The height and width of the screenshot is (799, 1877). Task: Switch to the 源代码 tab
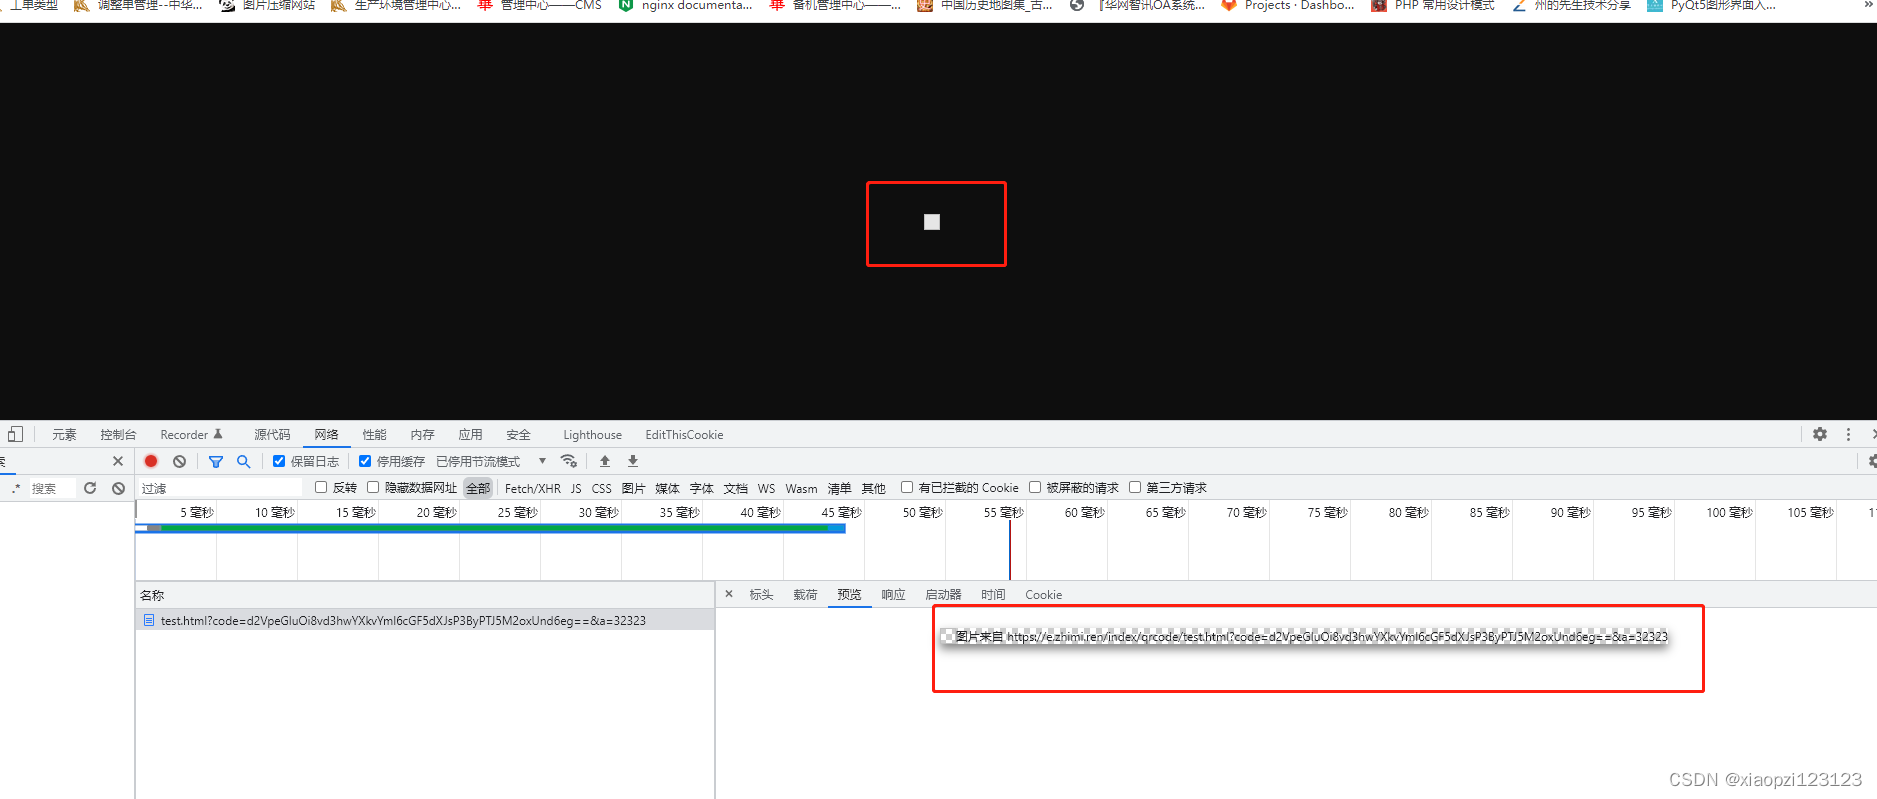[x=272, y=434]
